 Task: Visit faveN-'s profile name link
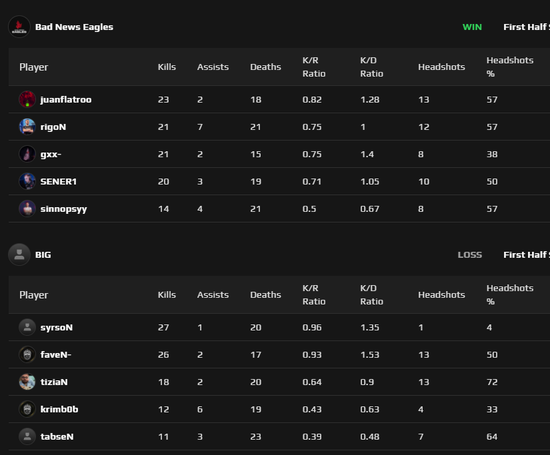pyautogui.click(x=56, y=355)
